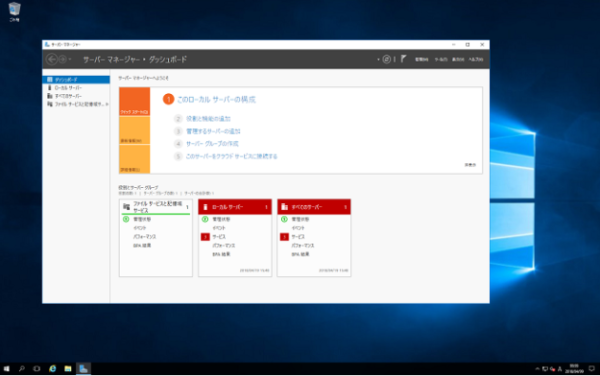Click パフォーマンス in the すべてのサーバー card
Viewport: 600px width, 376px height.
pyautogui.click(x=303, y=246)
